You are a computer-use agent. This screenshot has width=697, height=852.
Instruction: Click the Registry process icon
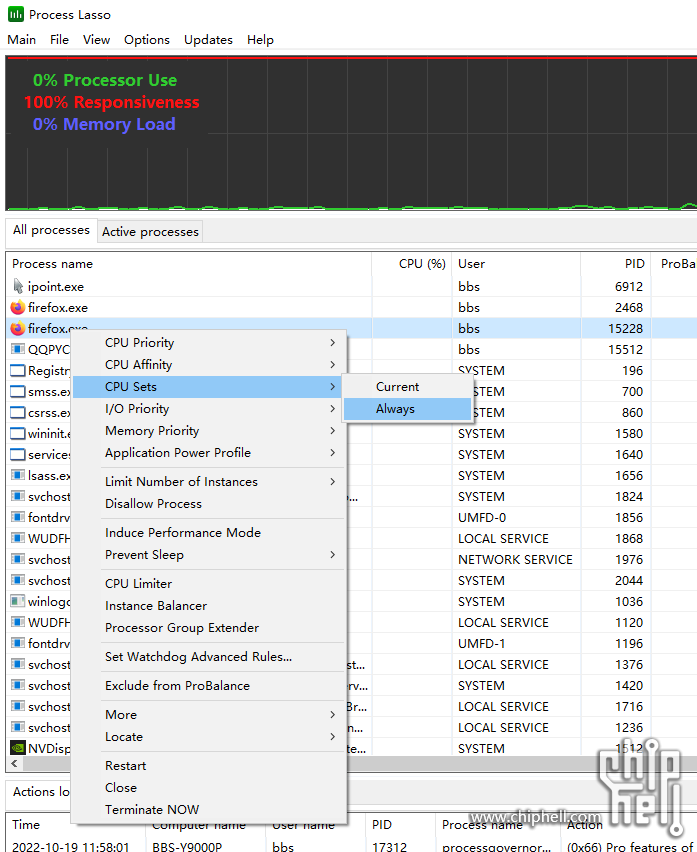[18, 371]
